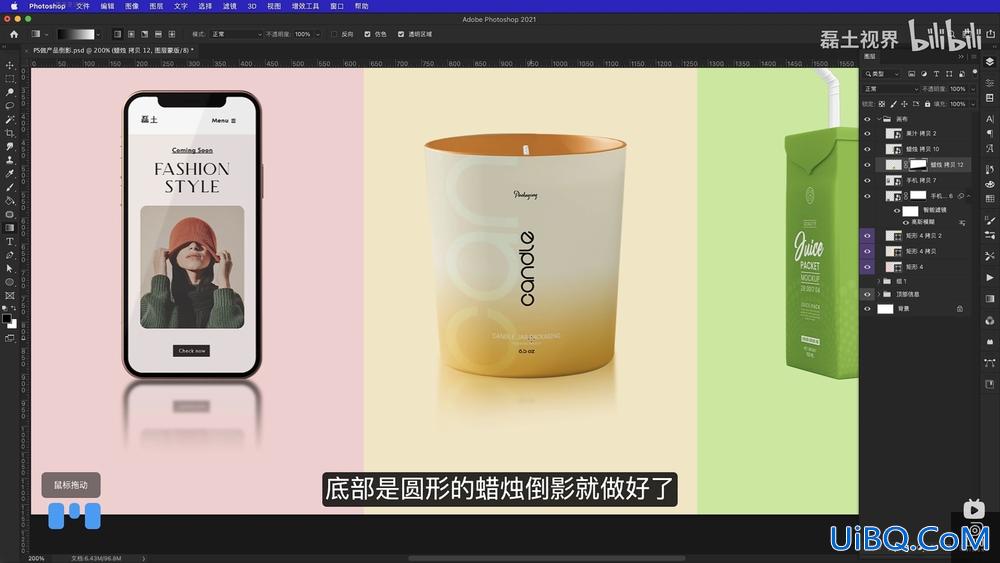This screenshot has height=563, width=1000.
Task: Select the Frame tool
Action: 10,296
